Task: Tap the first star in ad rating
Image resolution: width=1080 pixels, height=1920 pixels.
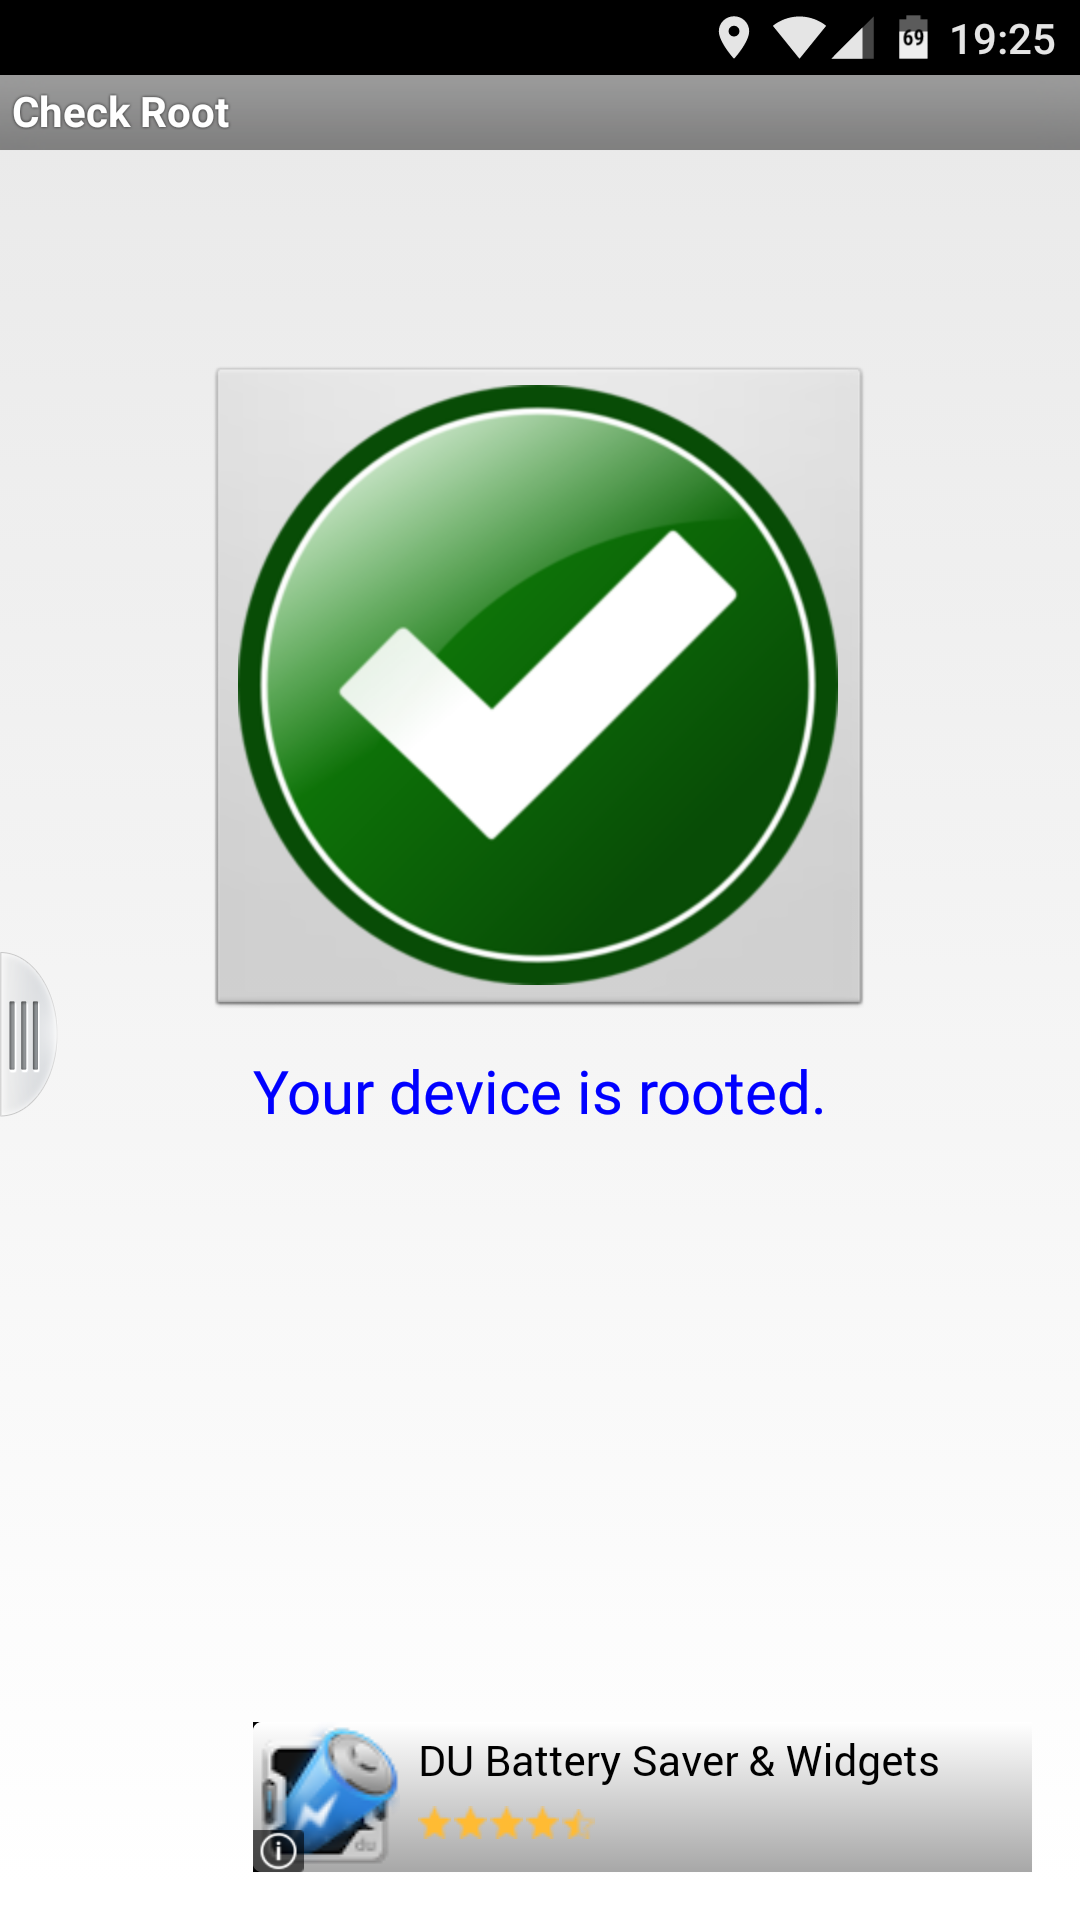Action: 435,1823
